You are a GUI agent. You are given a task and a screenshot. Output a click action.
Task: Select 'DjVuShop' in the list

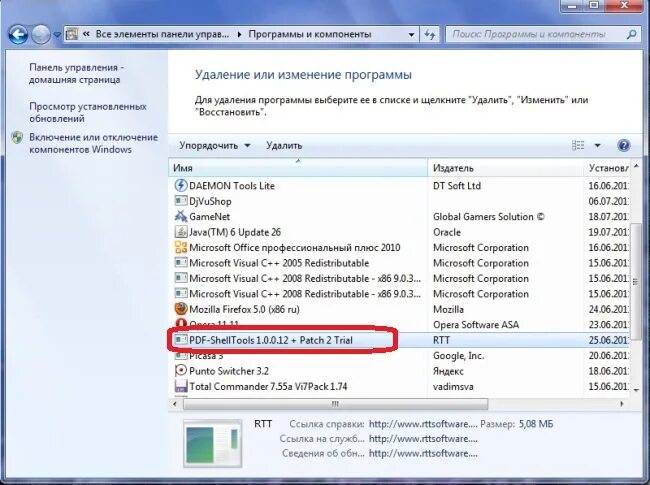click(210, 201)
